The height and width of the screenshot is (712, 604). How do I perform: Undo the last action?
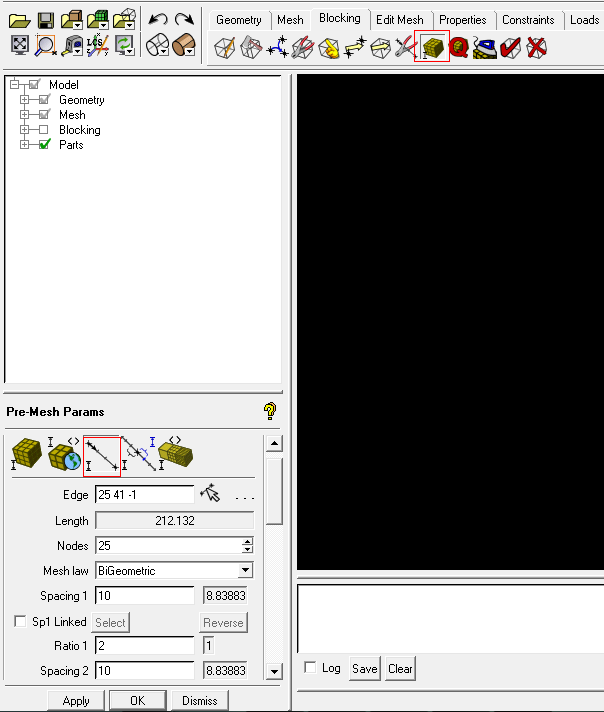point(158,19)
